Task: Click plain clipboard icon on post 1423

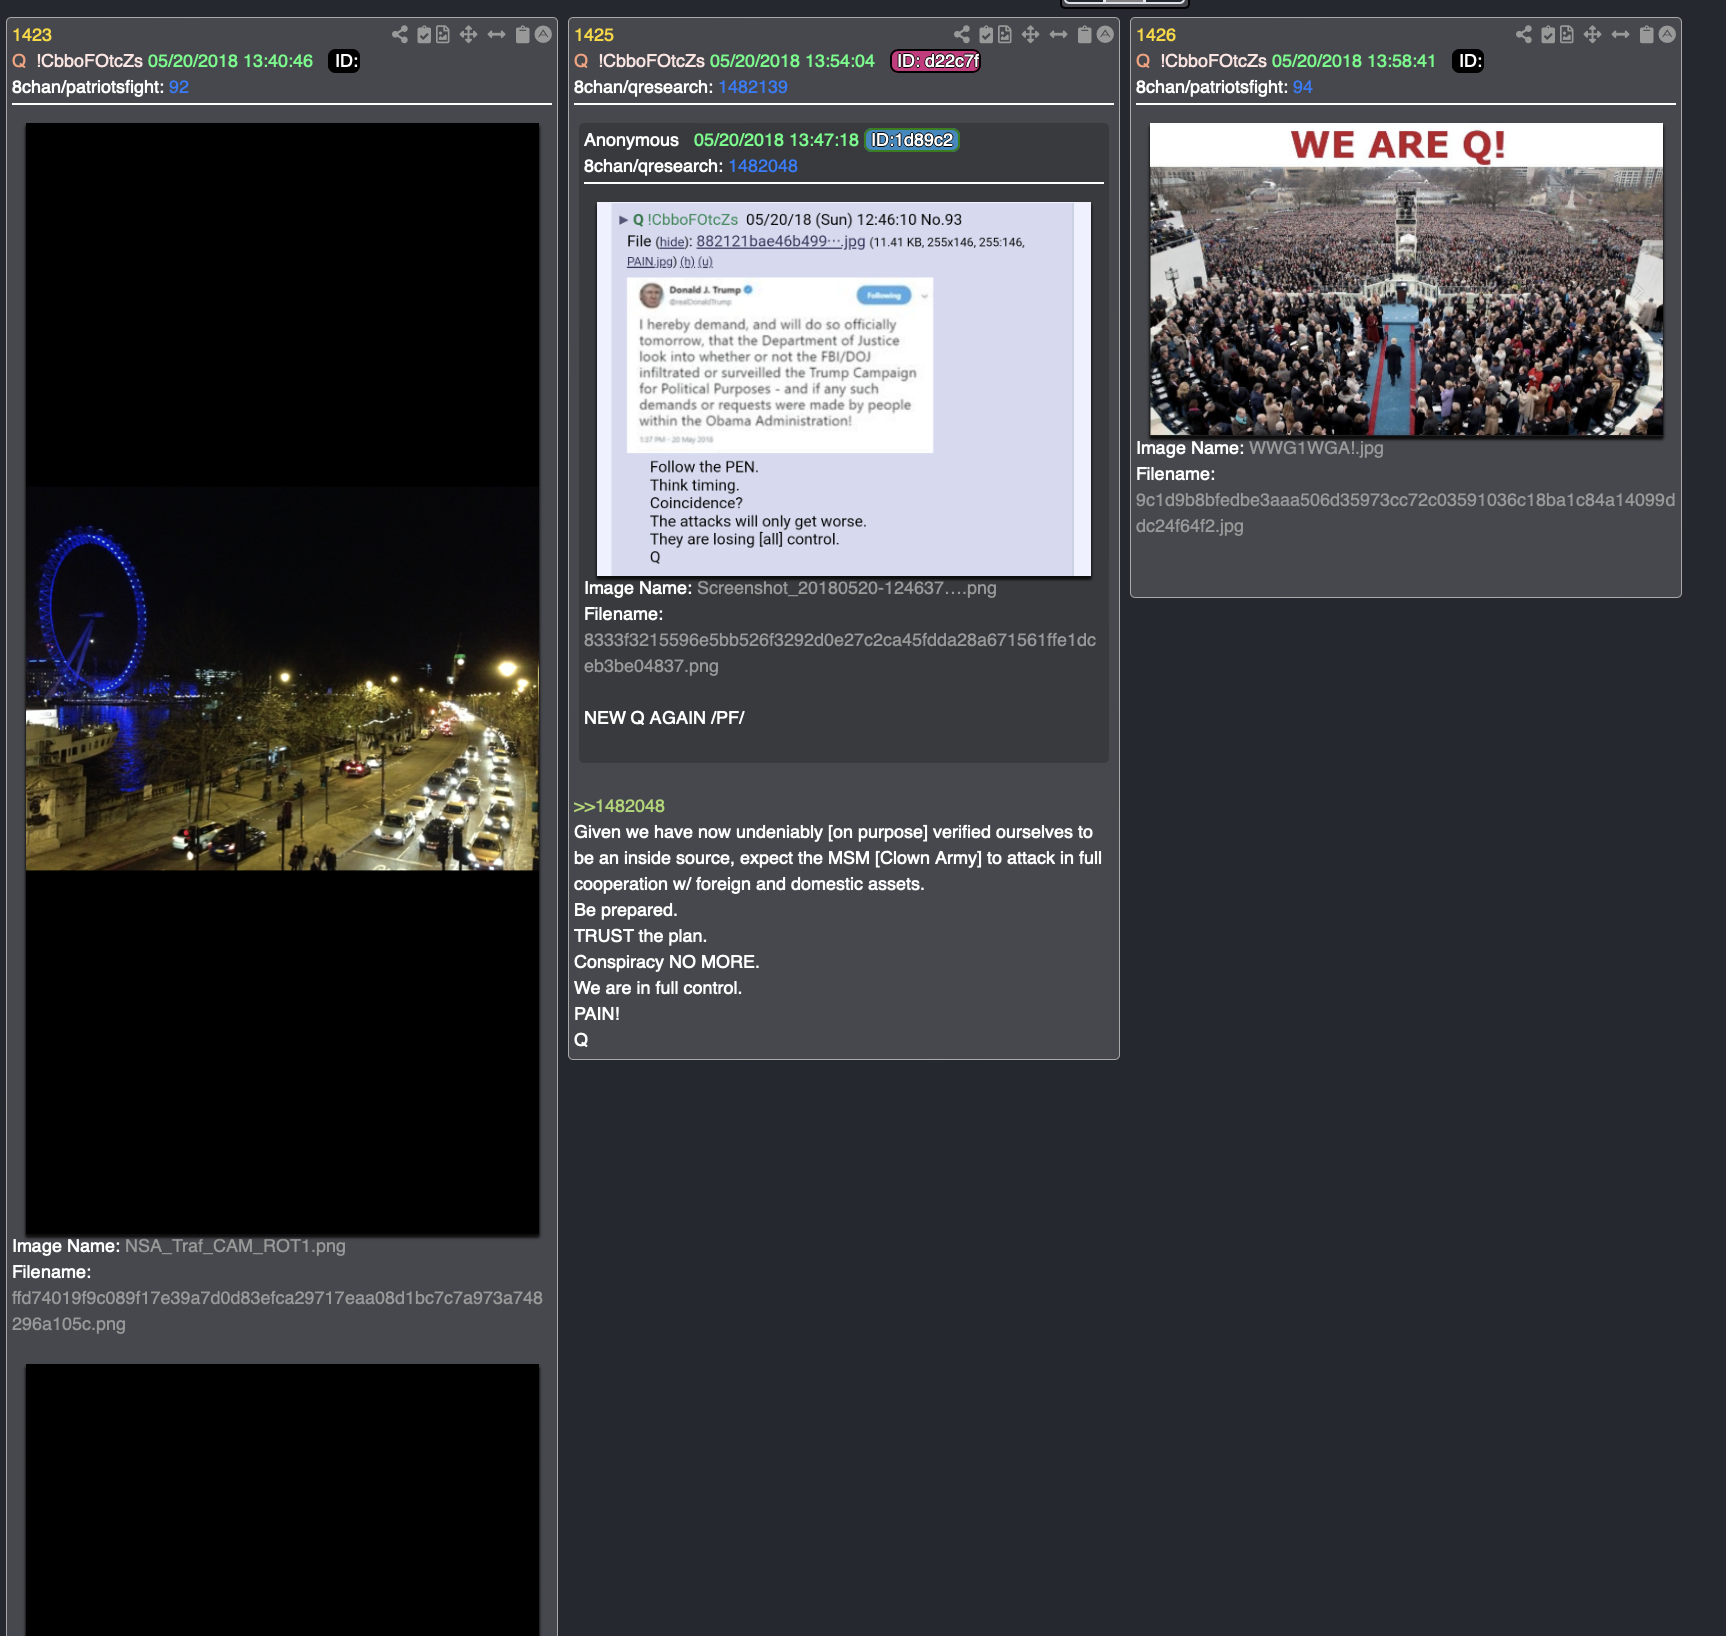Action: (x=522, y=35)
